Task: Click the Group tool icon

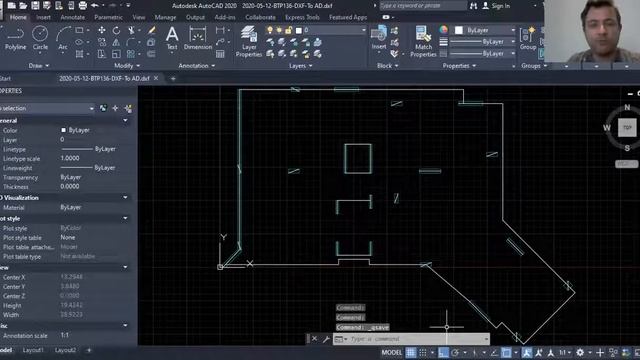Action: [x=528, y=38]
